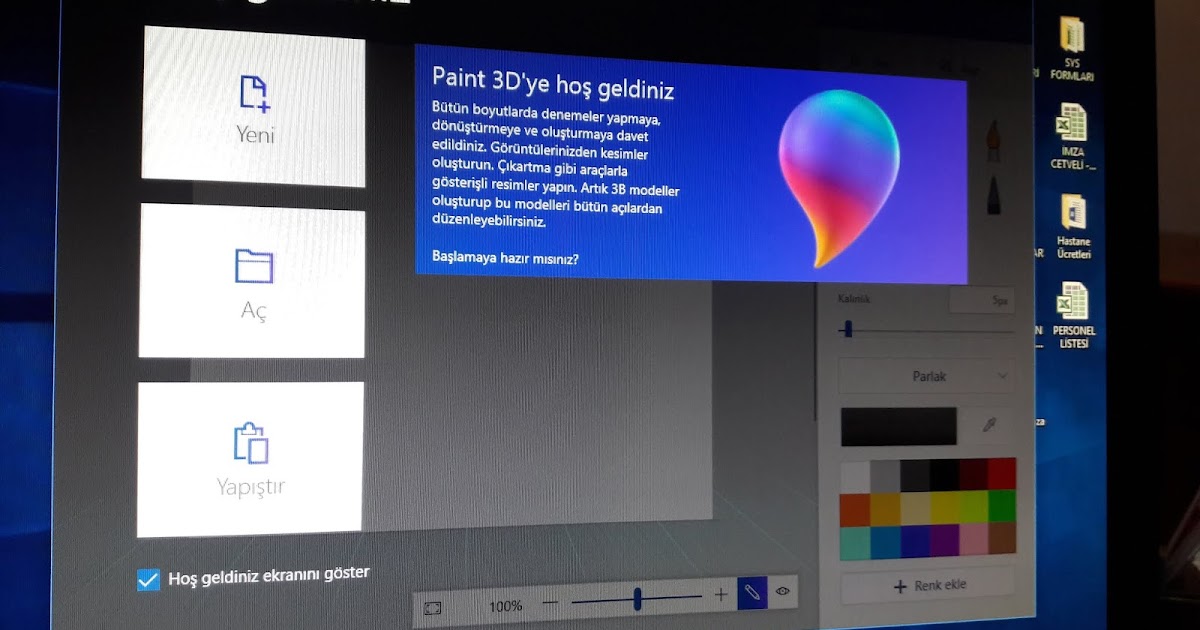1200x630 pixels.
Task: Select the brown-tipped brush in tool panel
Action: [x=994, y=140]
